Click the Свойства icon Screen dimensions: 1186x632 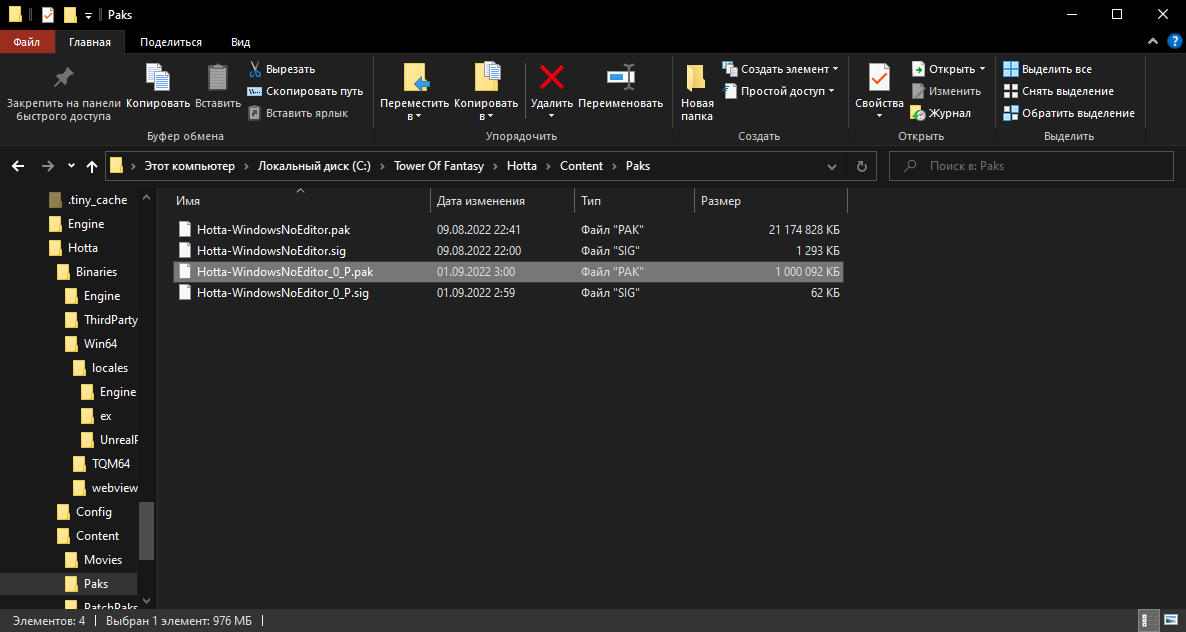pos(879,78)
